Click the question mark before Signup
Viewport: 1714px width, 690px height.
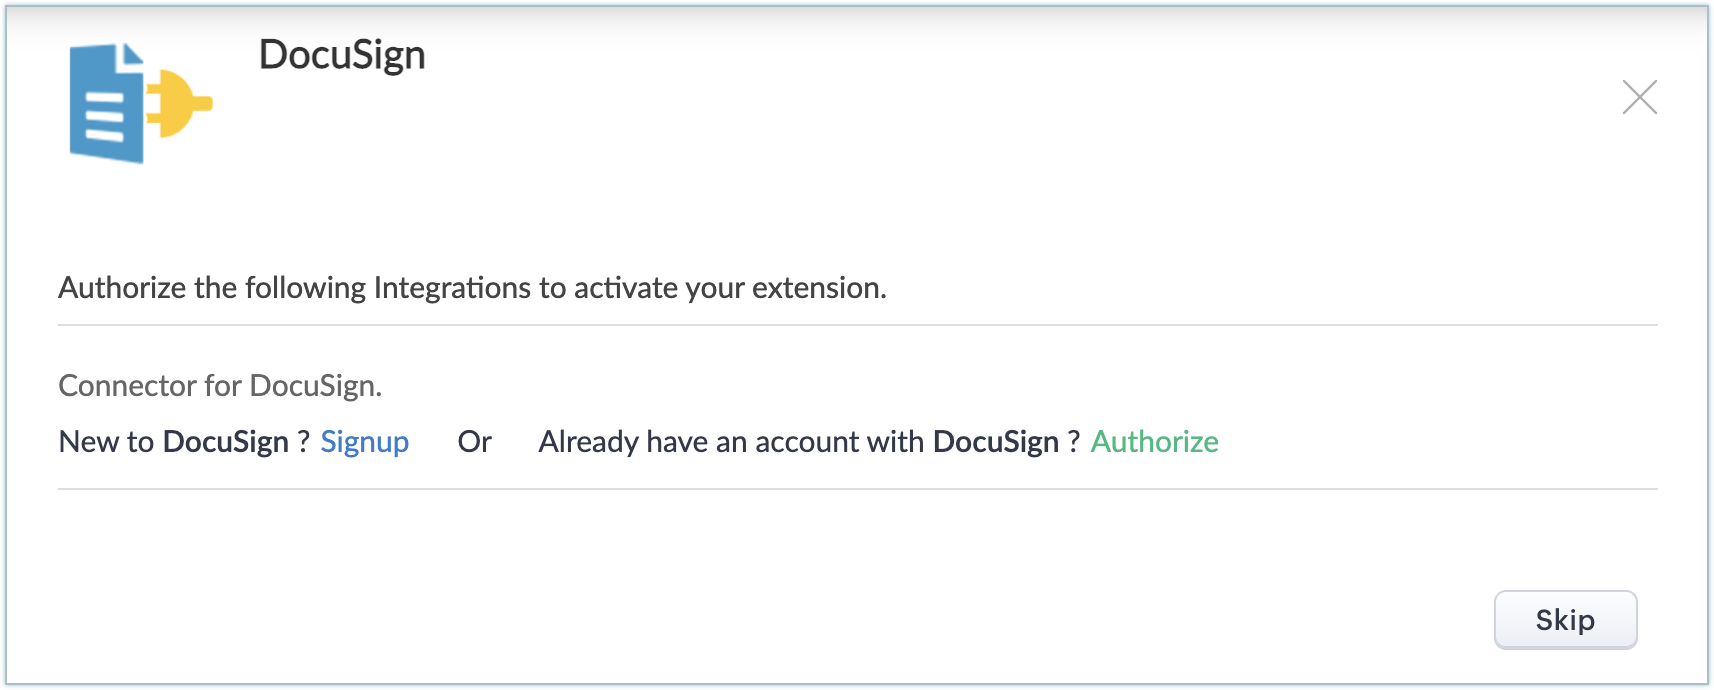point(304,442)
